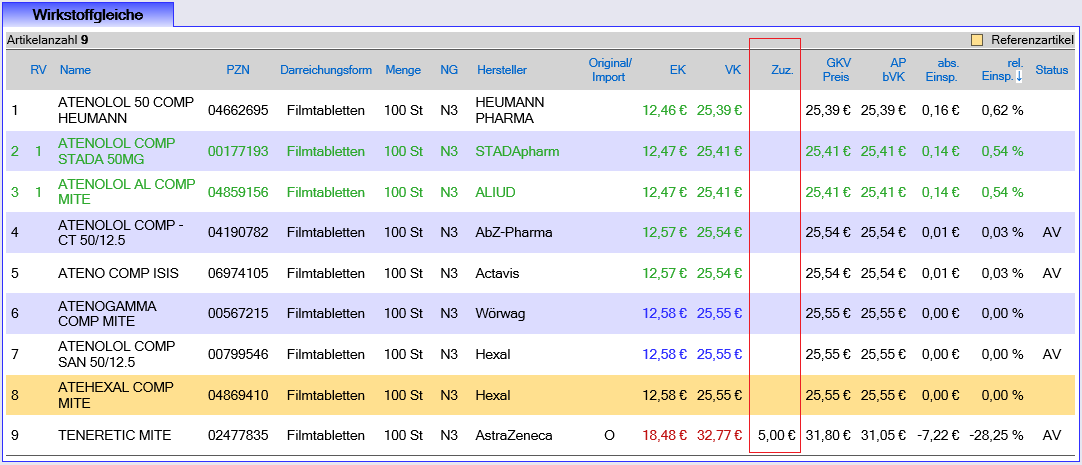Click the Status column header

1051,70
